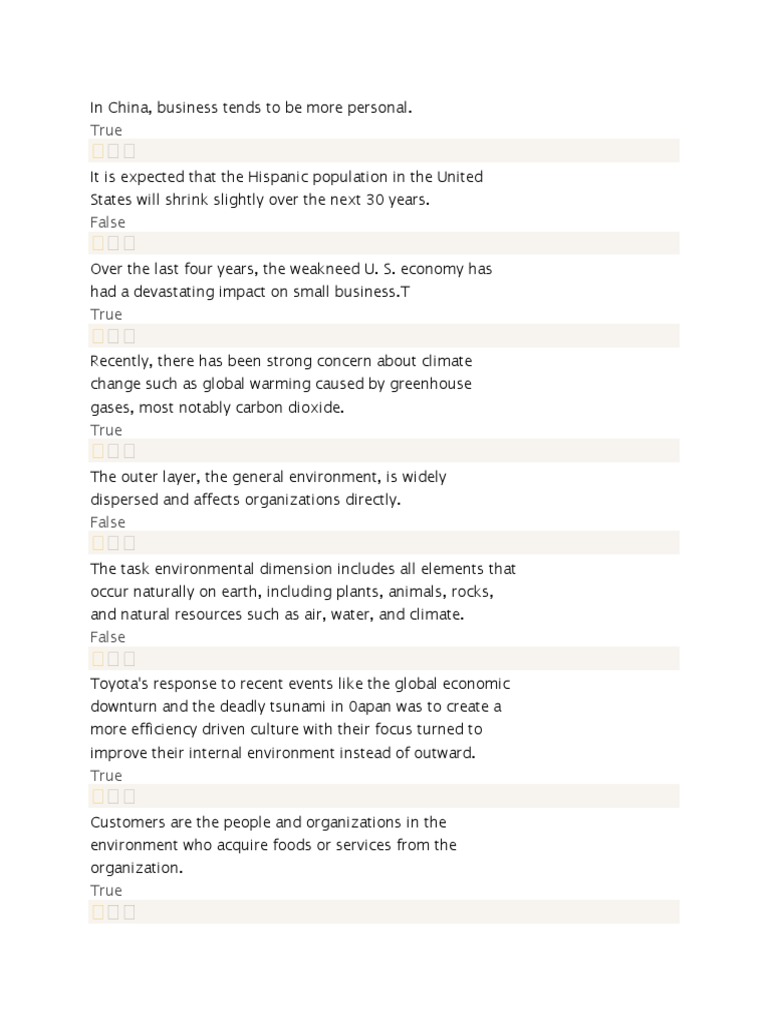Click last square icon below task environmental answer
The image size is (768, 1024).
(x=129, y=658)
